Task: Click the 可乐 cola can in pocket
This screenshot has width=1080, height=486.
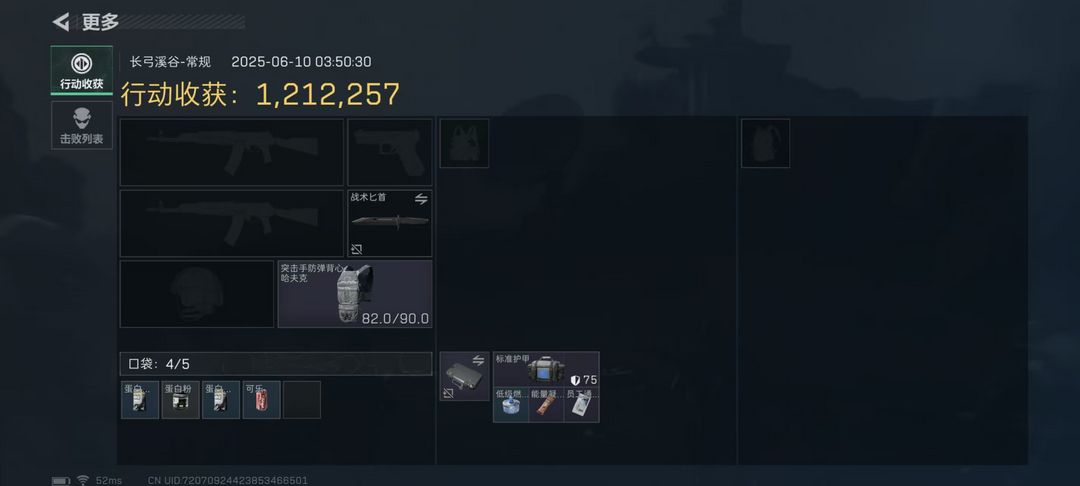Action: click(262, 400)
